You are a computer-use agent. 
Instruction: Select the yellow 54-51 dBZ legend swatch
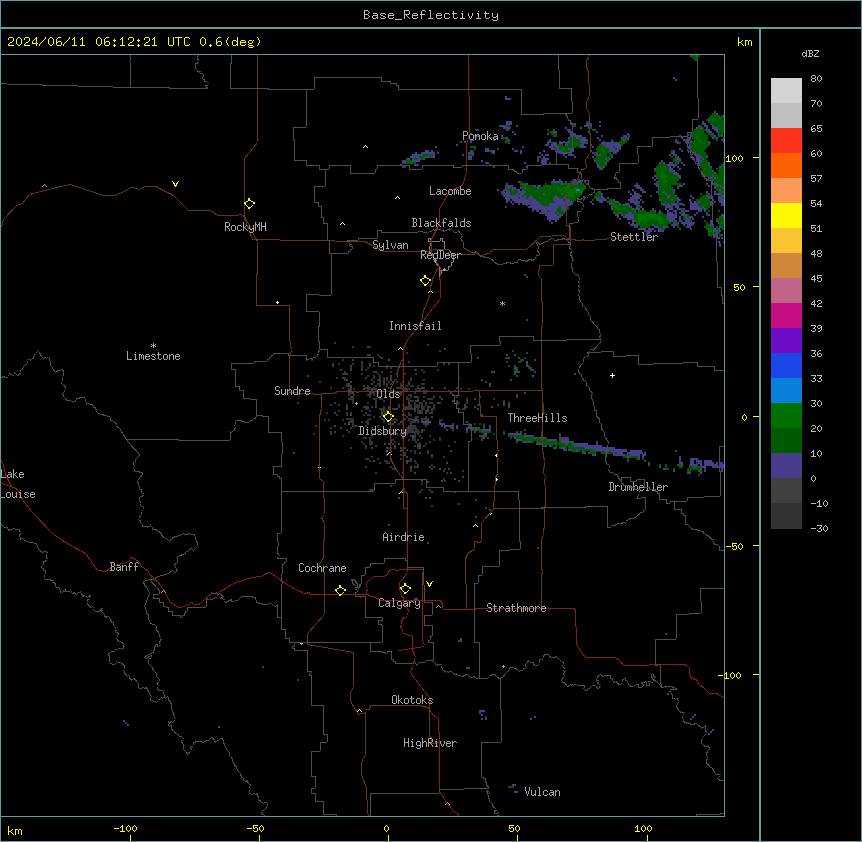pos(786,216)
